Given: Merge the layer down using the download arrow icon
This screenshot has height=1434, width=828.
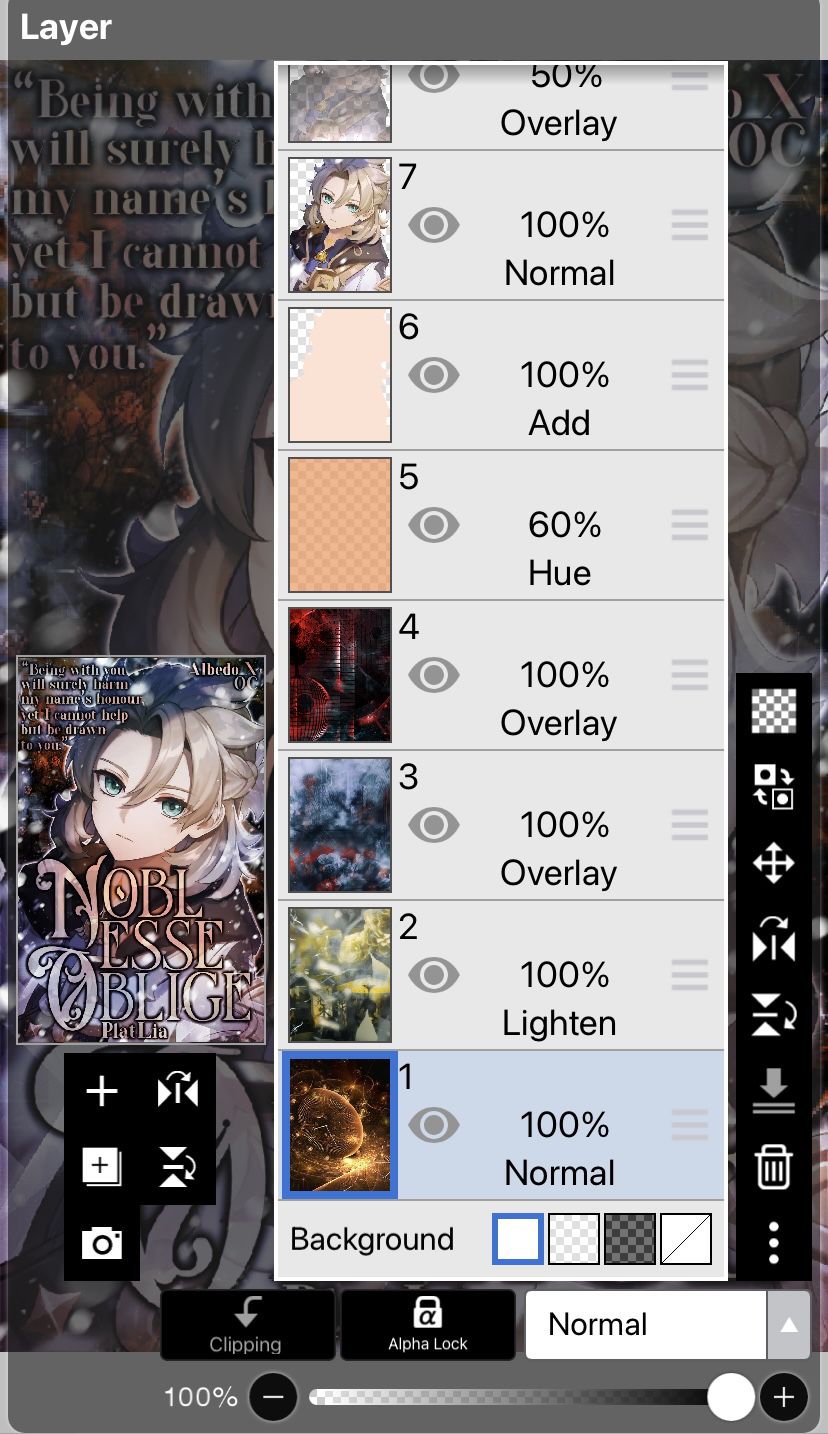Looking at the screenshot, I should (774, 1092).
